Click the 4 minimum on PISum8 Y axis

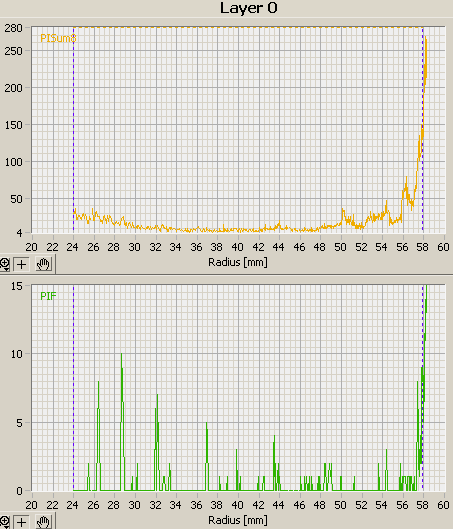[19, 233]
